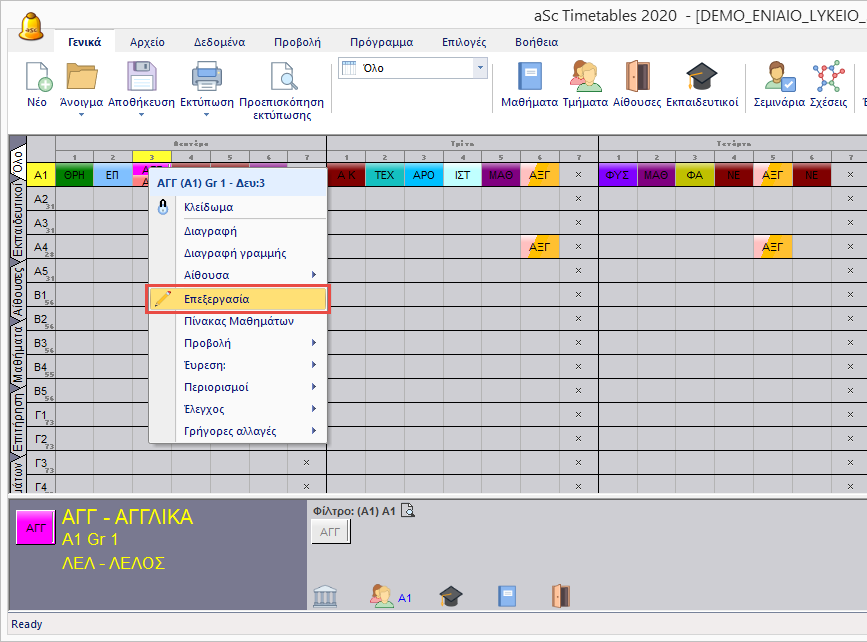Open Εκπαιδευτικοί teachers graduation cap icon

click(701, 78)
